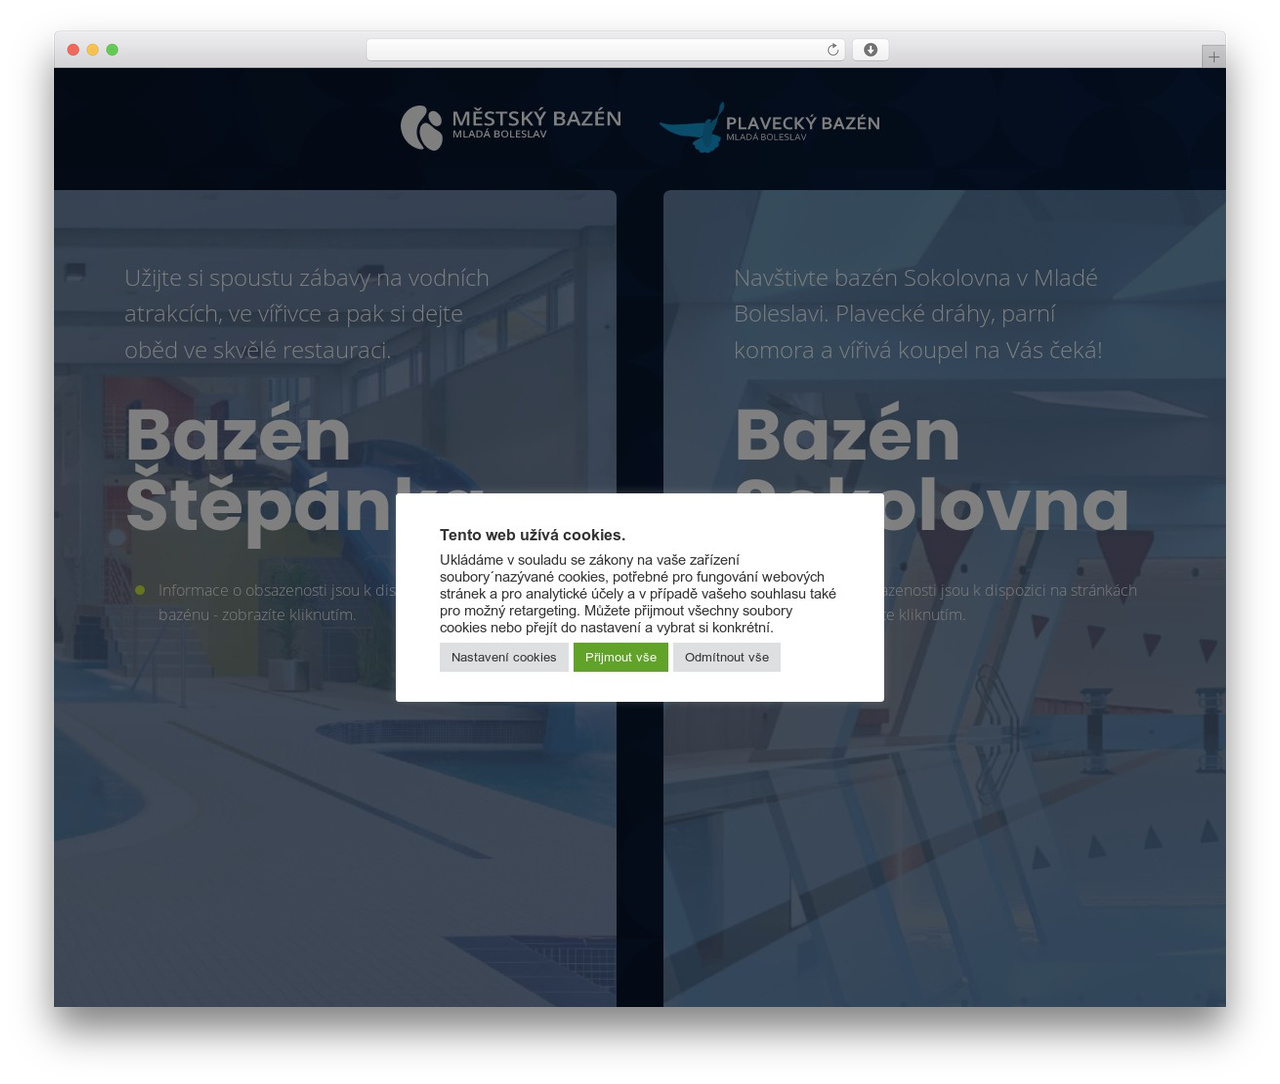
Task: Click the cookie description paragraph
Action: 638,594
